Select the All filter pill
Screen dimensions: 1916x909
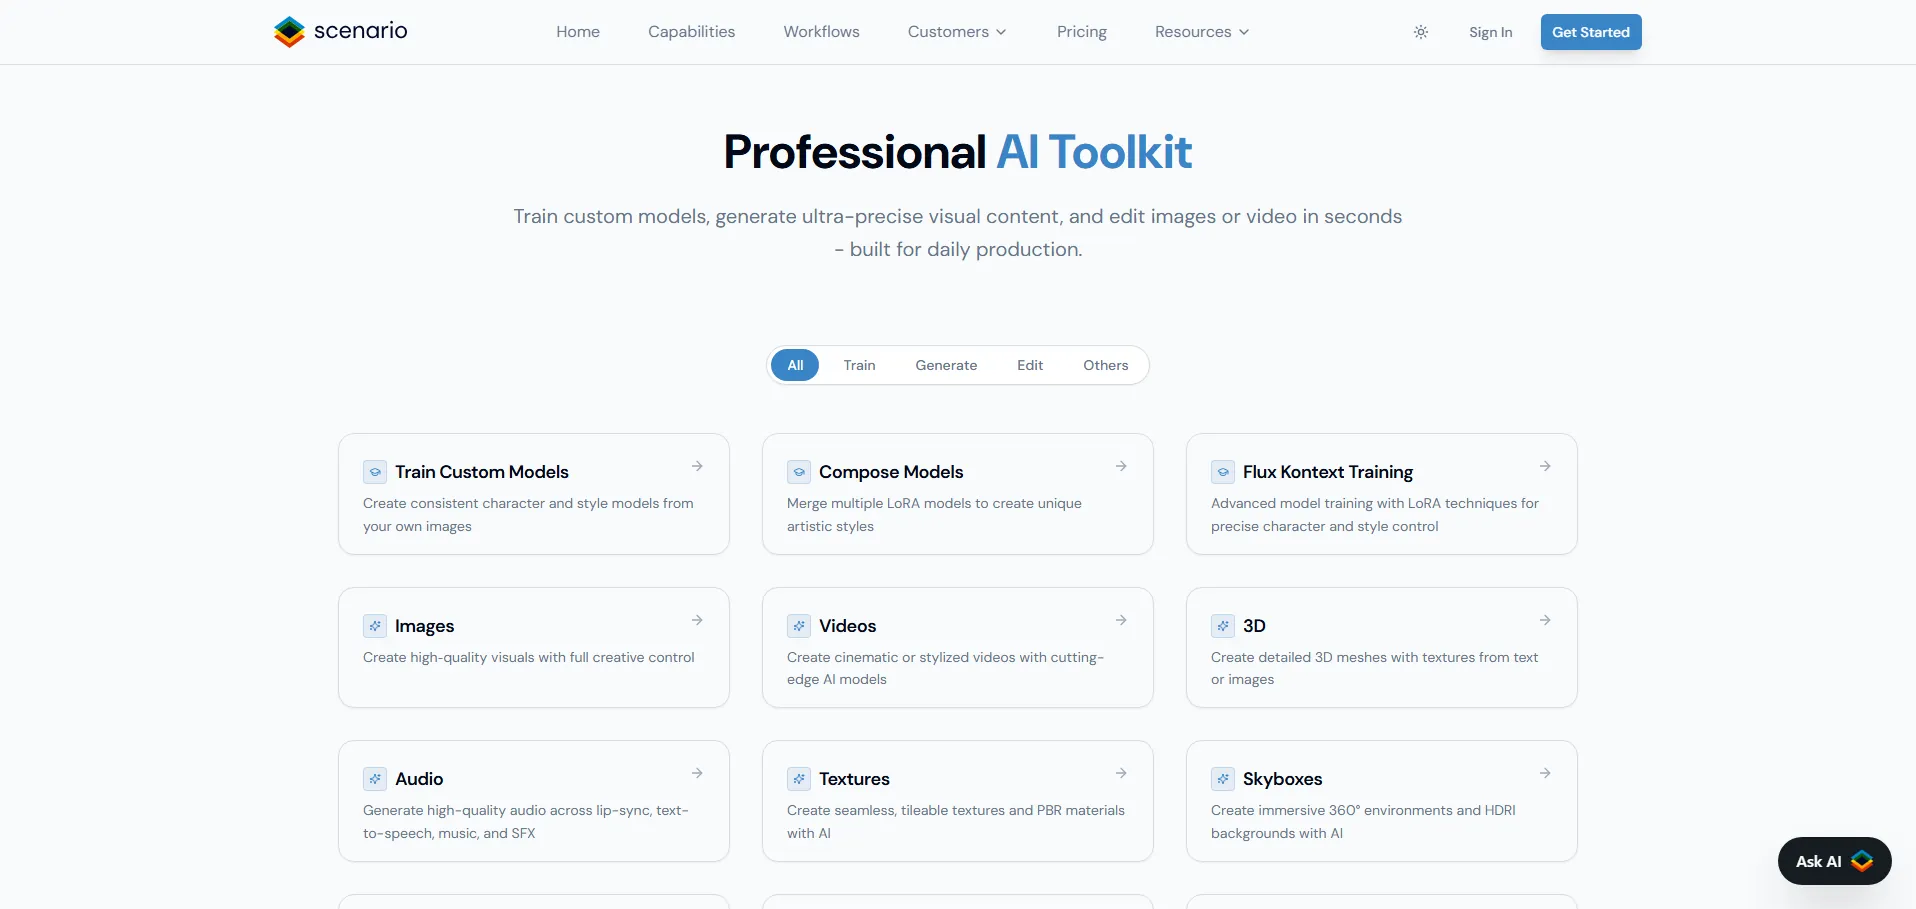point(795,365)
